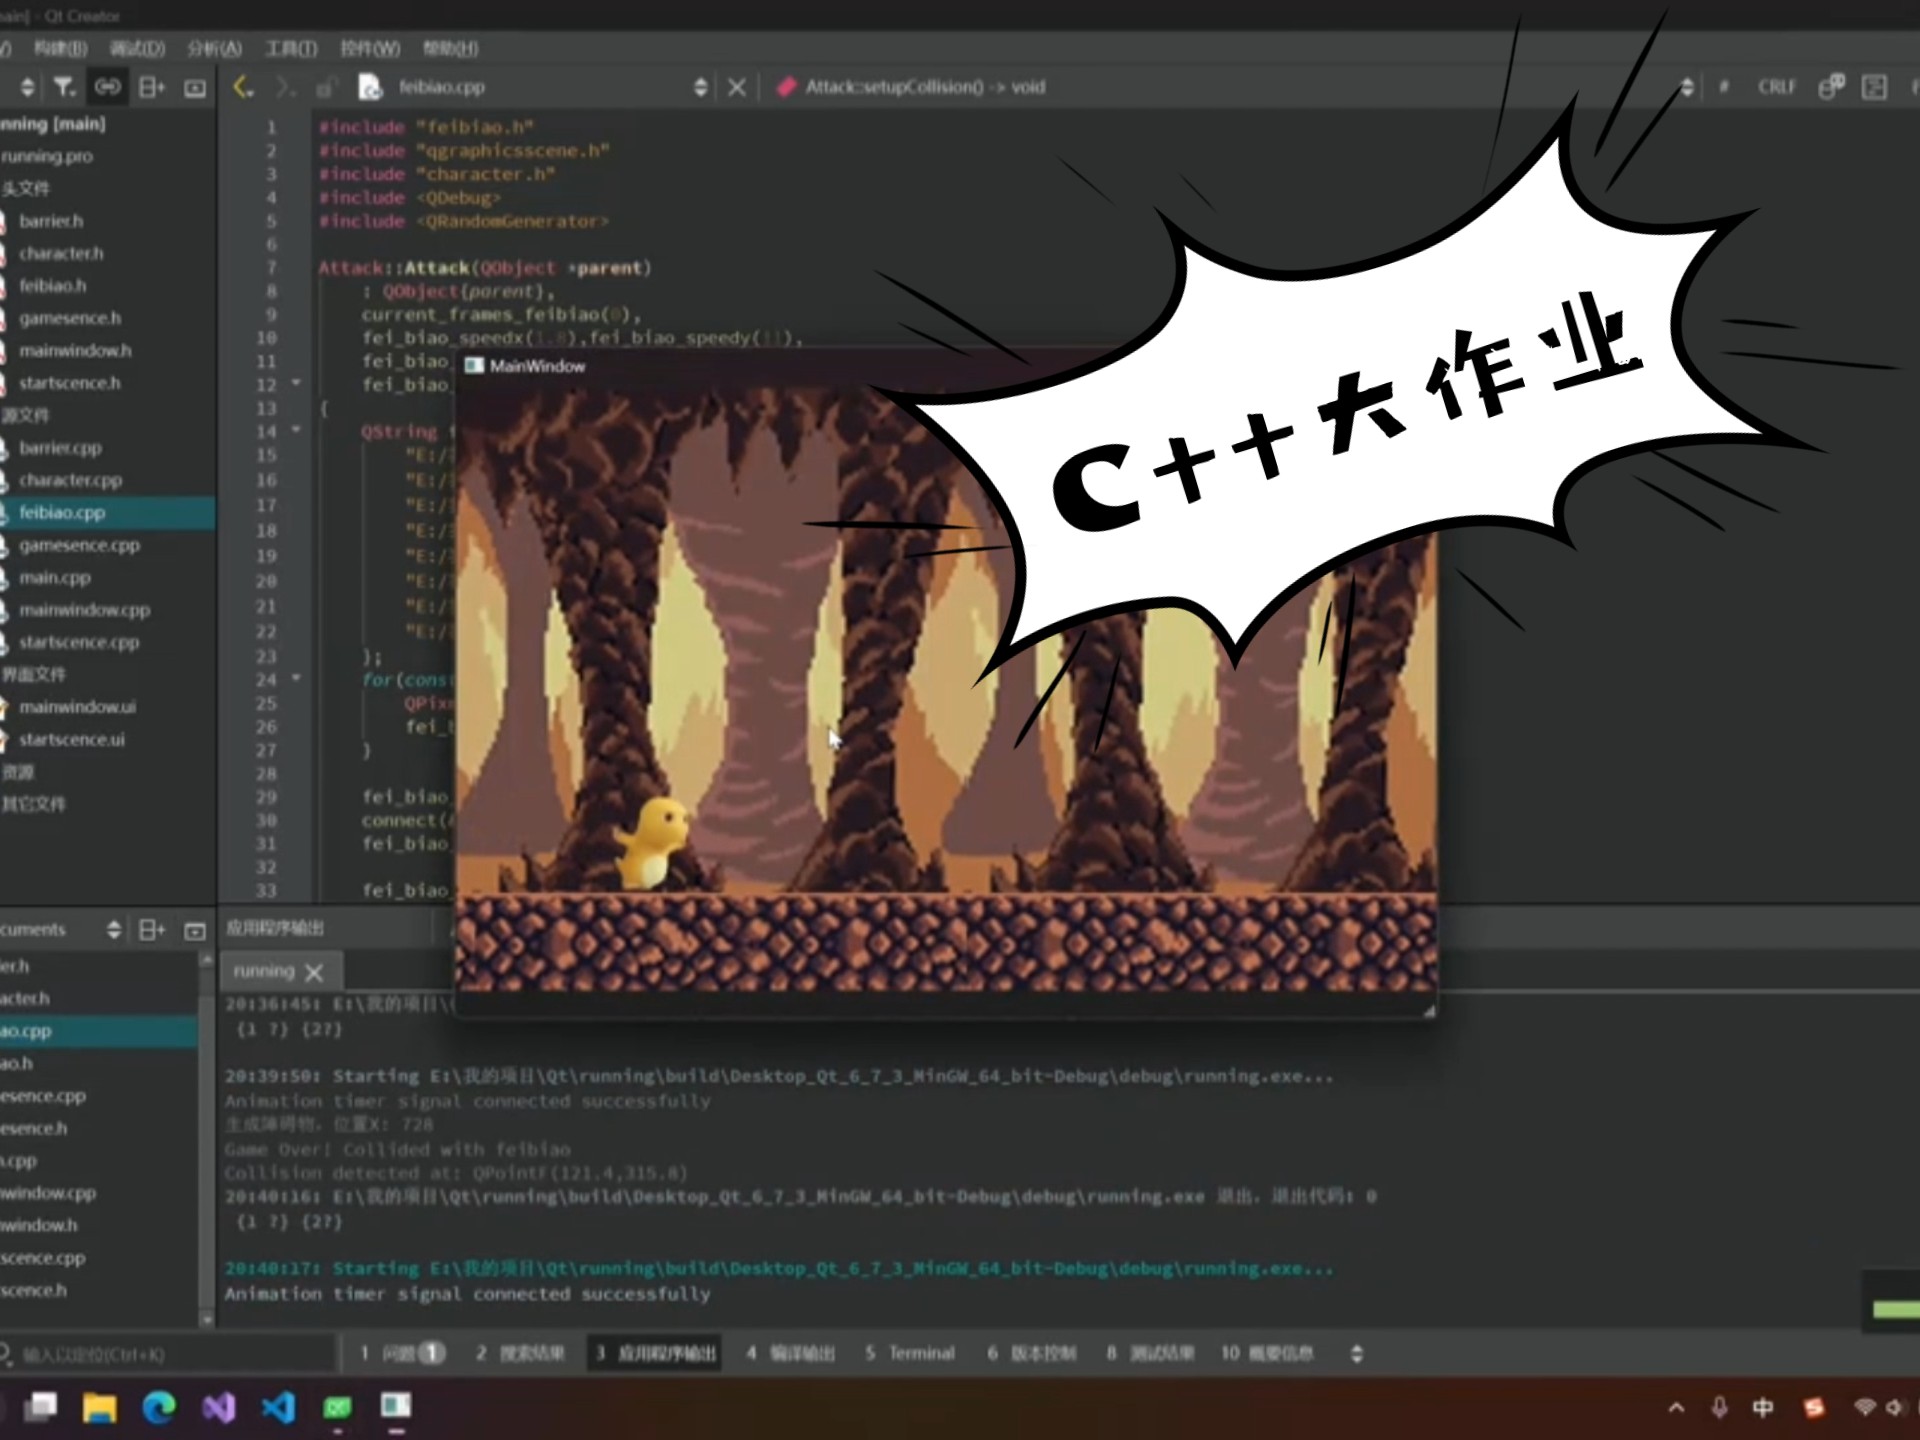Open the 控件(W) menu

(370, 48)
